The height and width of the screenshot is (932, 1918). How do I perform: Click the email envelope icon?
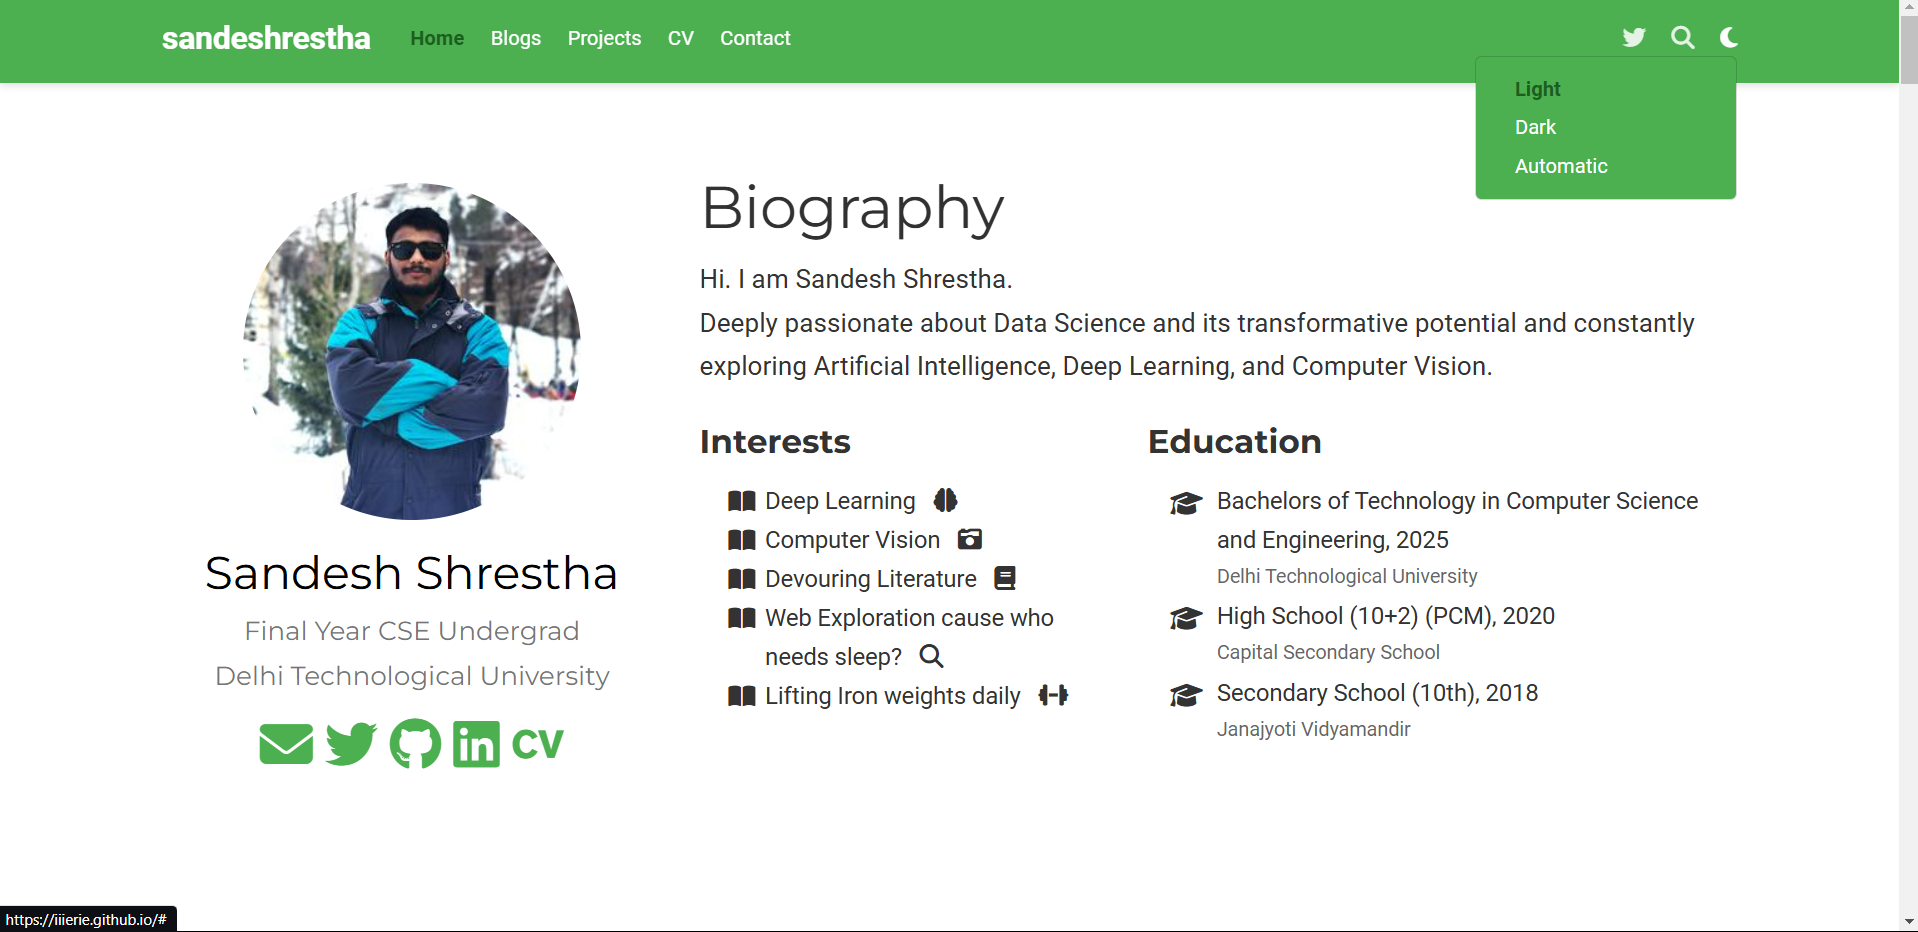coord(285,744)
